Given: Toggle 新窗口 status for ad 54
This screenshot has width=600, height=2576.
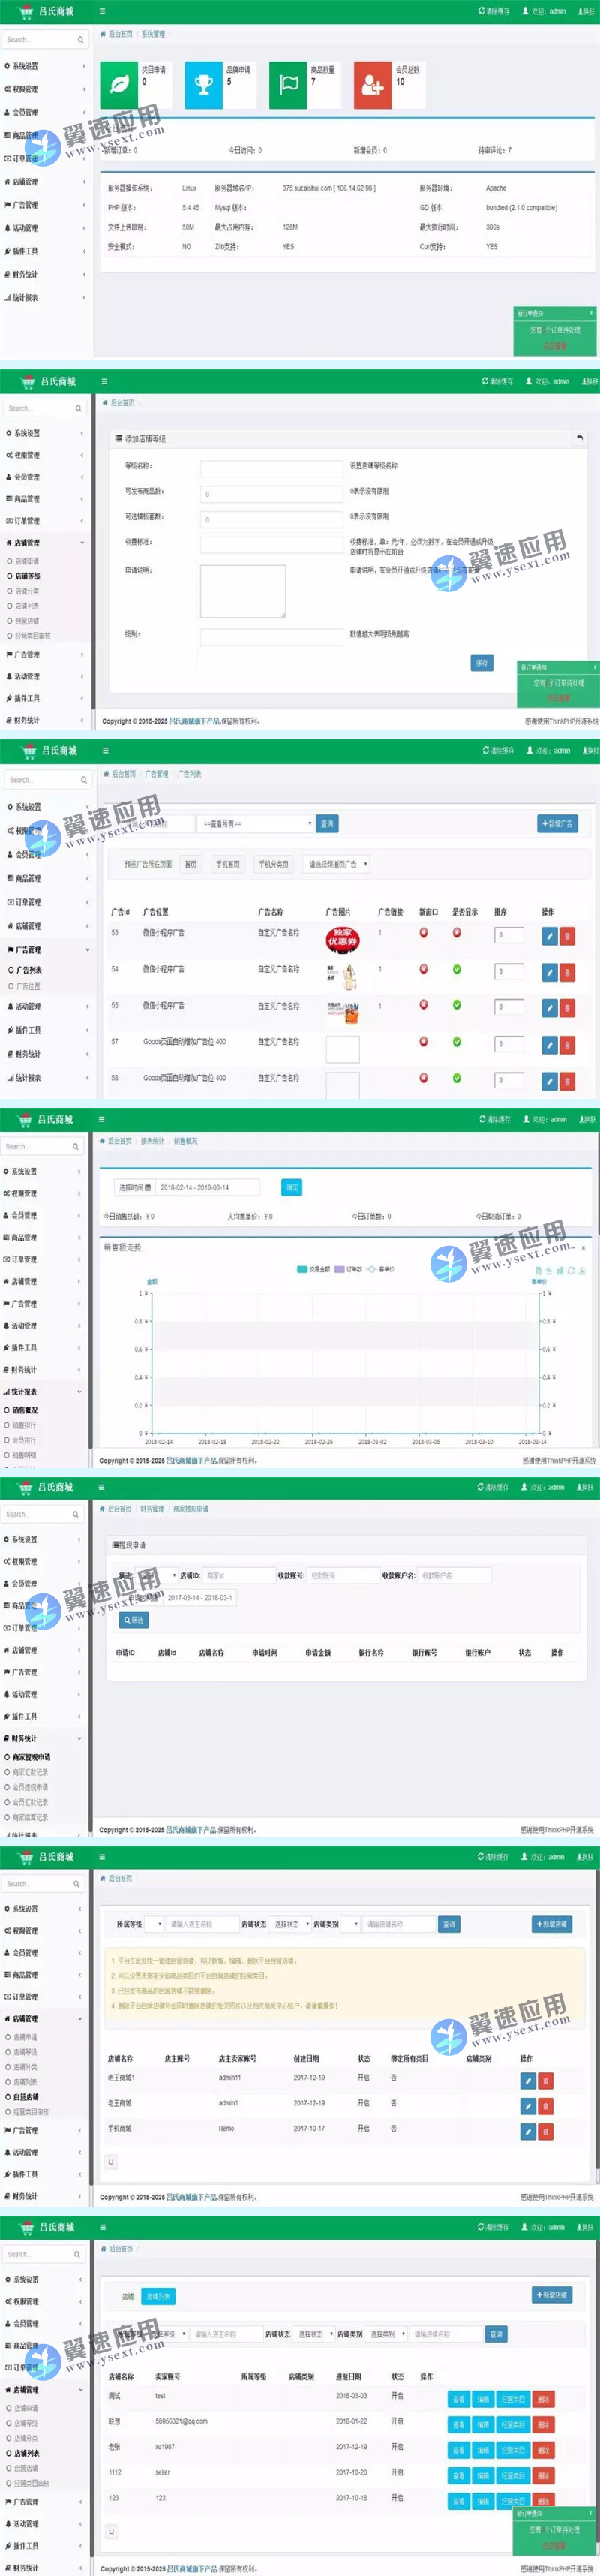Looking at the screenshot, I should coord(423,969).
